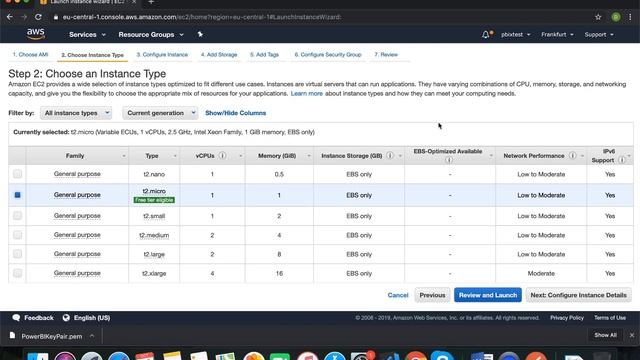Click the t2.medium type cell

click(154, 235)
